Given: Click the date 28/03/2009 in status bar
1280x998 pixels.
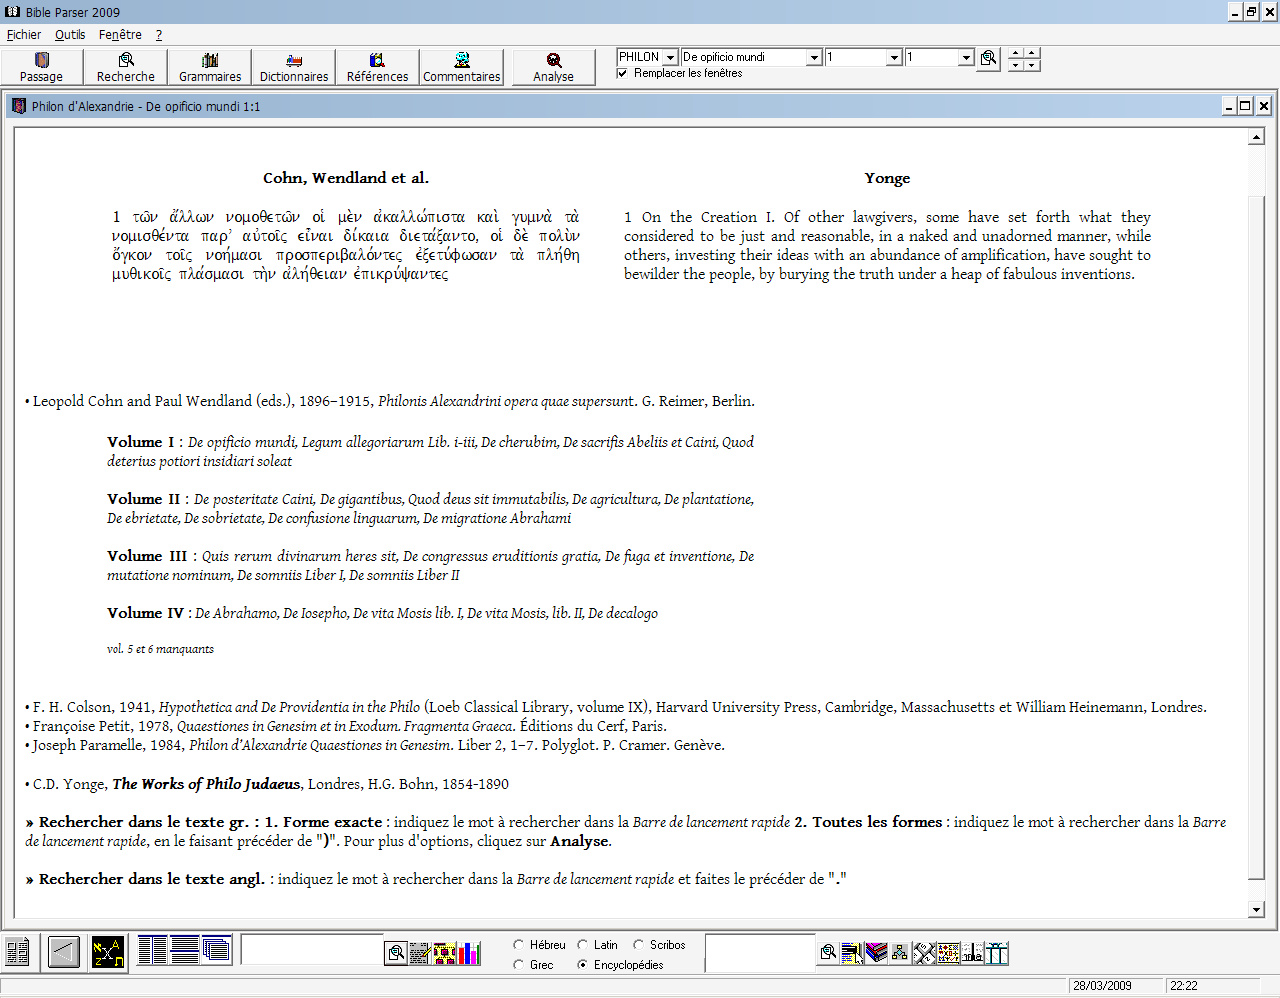Looking at the screenshot, I should (x=1102, y=986).
